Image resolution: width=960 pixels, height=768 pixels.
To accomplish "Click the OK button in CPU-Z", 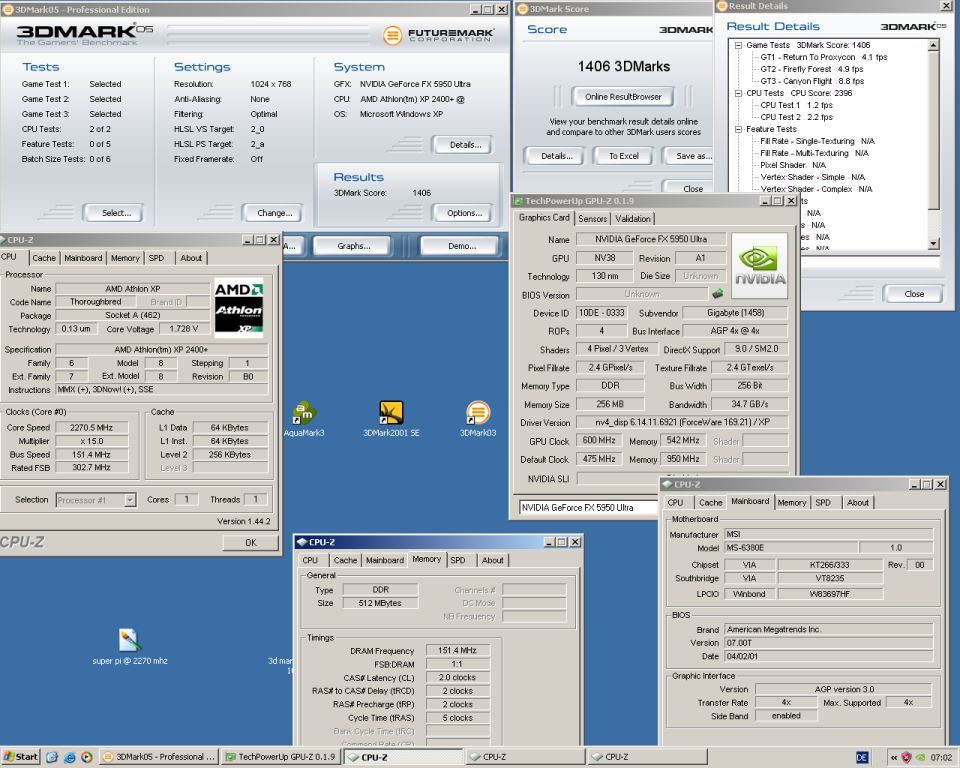I will click(250, 543).
